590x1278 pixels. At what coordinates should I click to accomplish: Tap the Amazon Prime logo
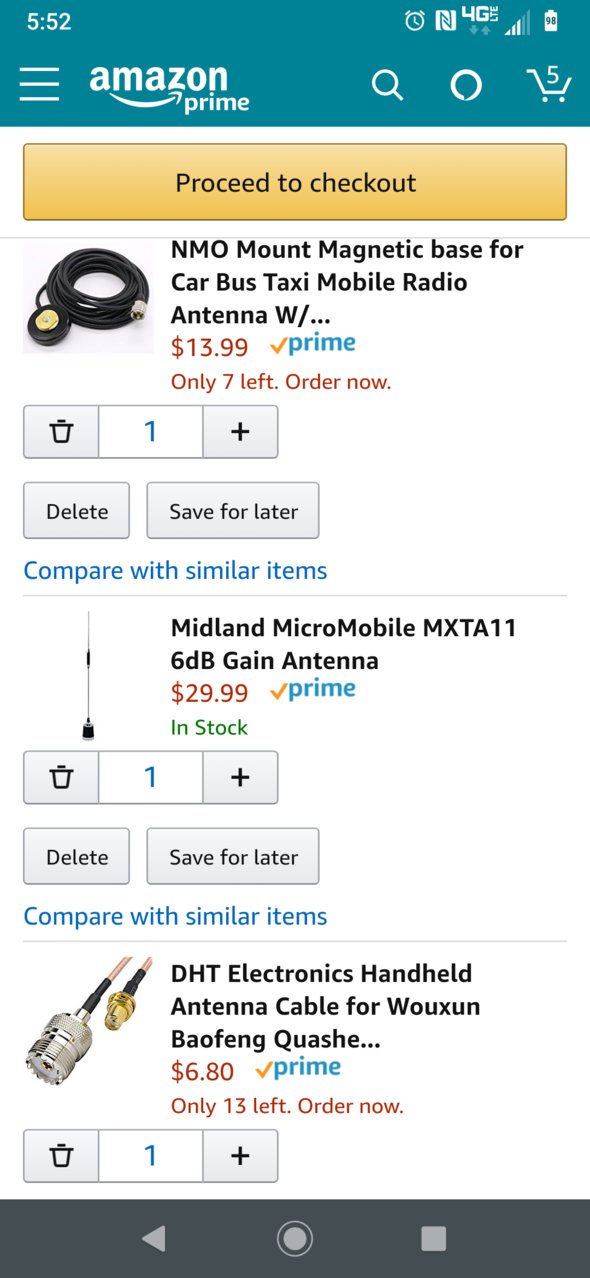169,88
